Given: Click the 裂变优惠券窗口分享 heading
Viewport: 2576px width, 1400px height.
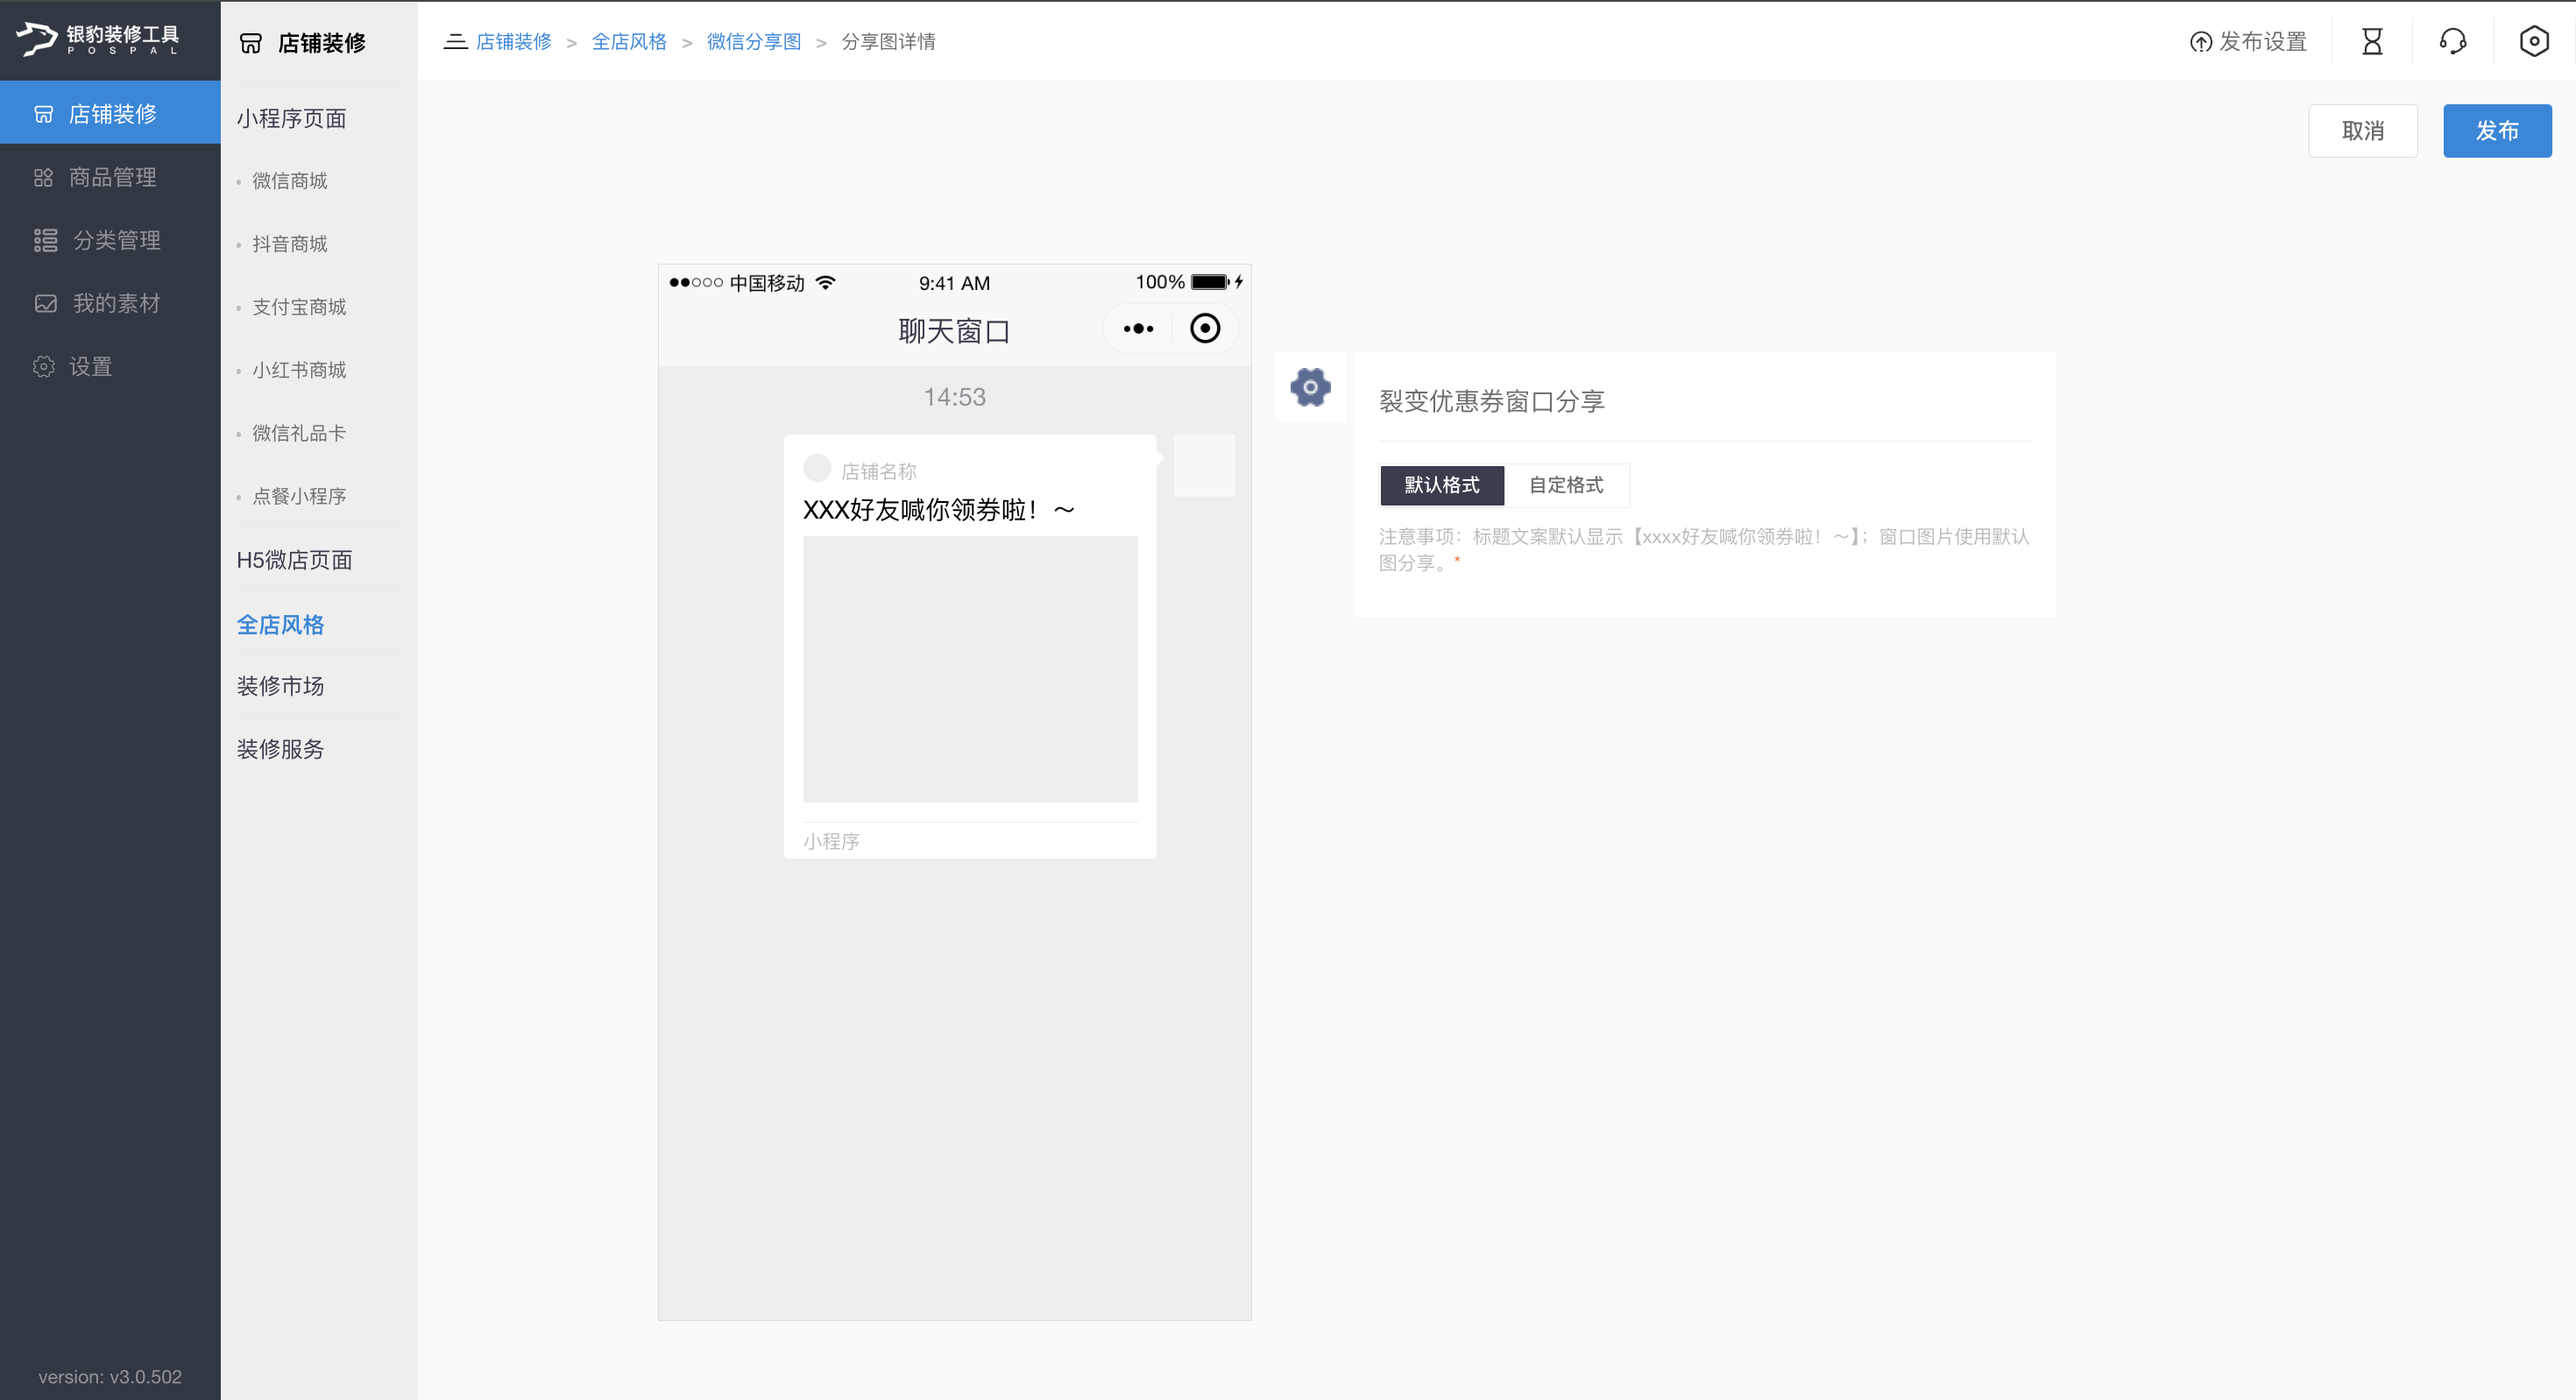Looking at the screenshot, I should pyautogui.click(x=1492, y=401).
